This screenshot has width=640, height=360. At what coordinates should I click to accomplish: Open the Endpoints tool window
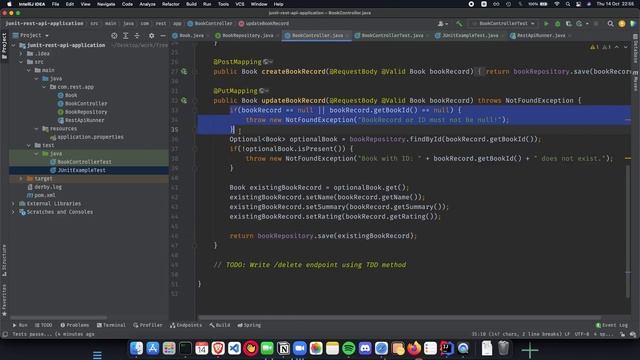pos(186,325)
